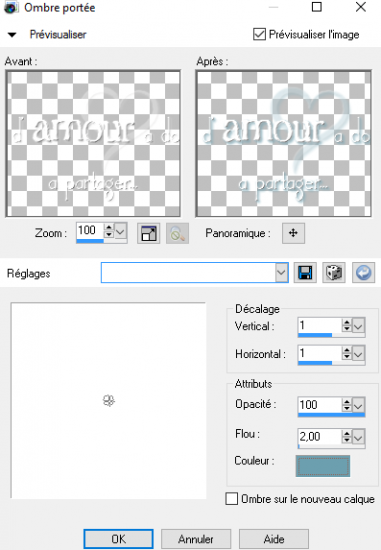Click the shadow offset crosshair handle
The height and width of the screenshot is (550, 381).
[109, 400]
